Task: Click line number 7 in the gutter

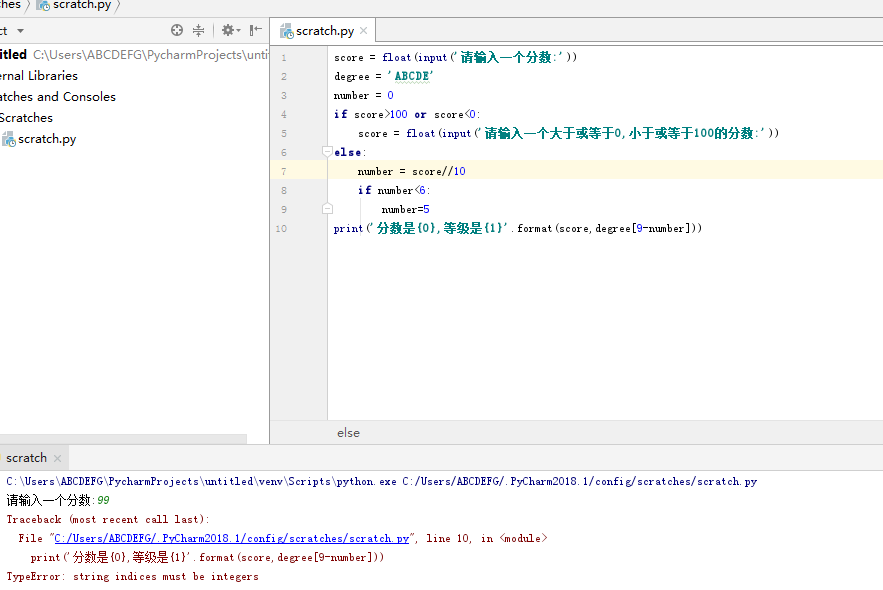Action: click(284, 171)
